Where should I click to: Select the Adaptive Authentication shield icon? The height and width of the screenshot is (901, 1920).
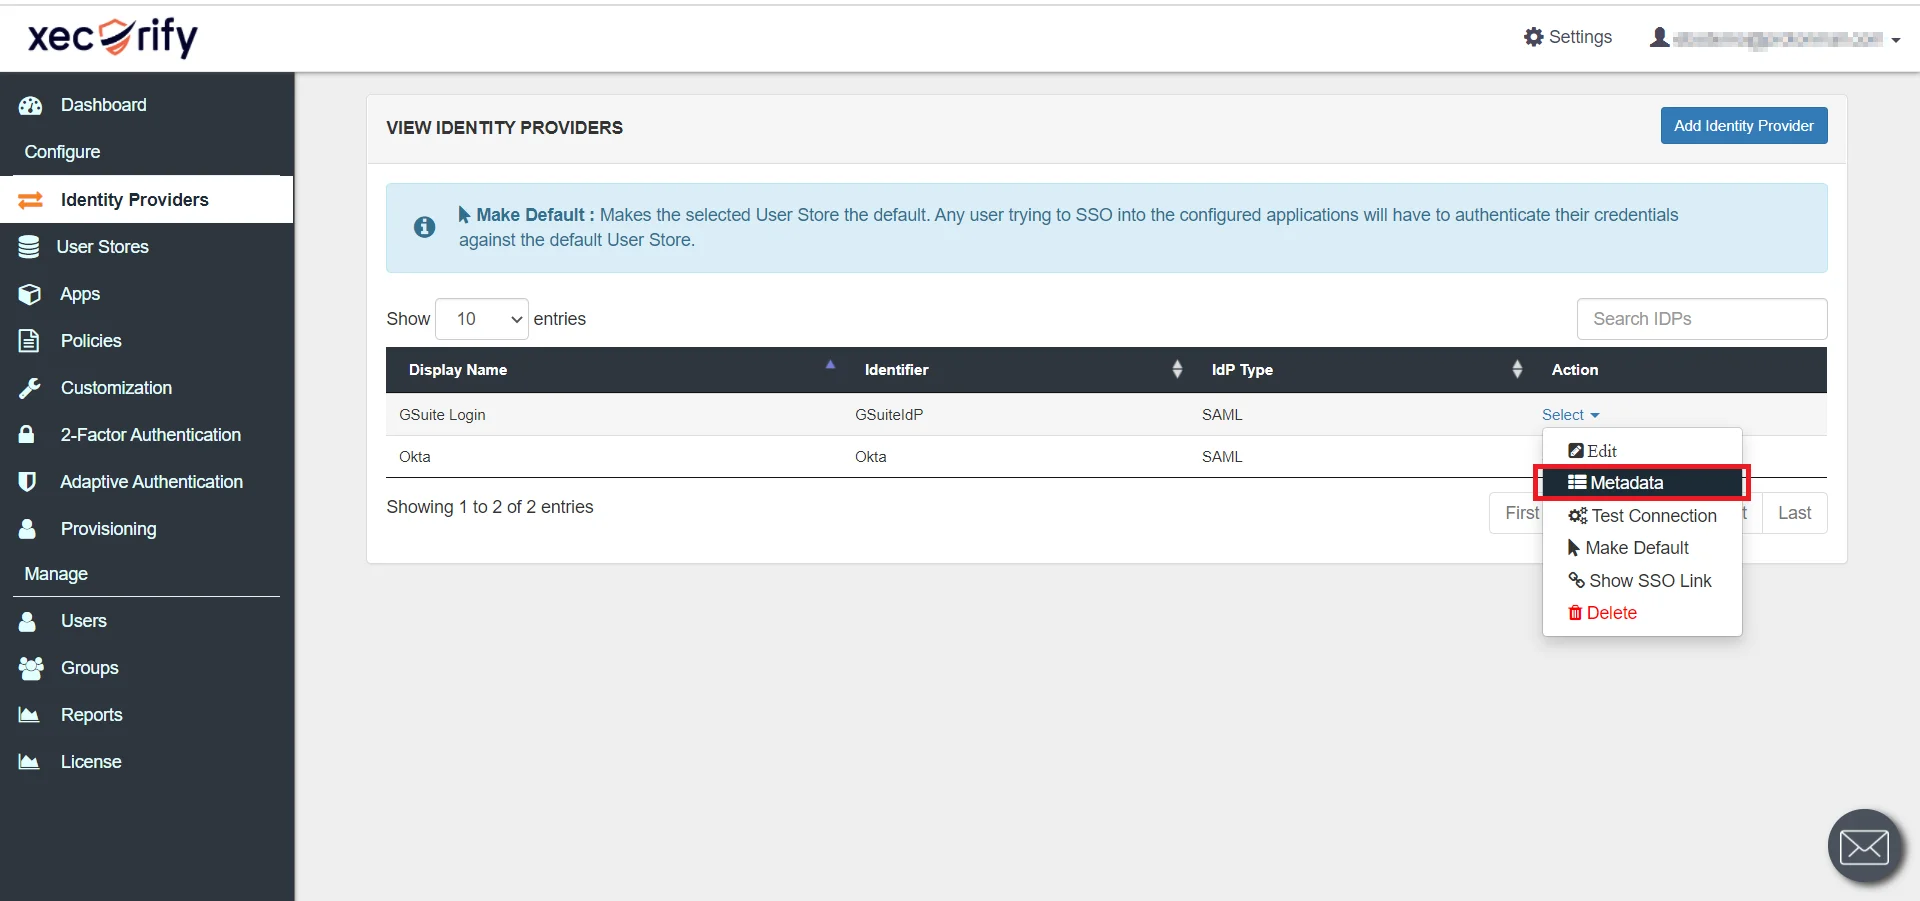point(31,481)
